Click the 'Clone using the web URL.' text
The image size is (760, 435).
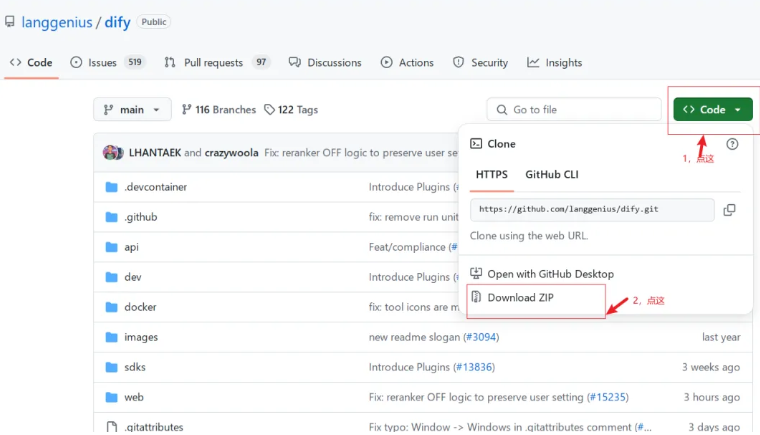tap(529, 236)
